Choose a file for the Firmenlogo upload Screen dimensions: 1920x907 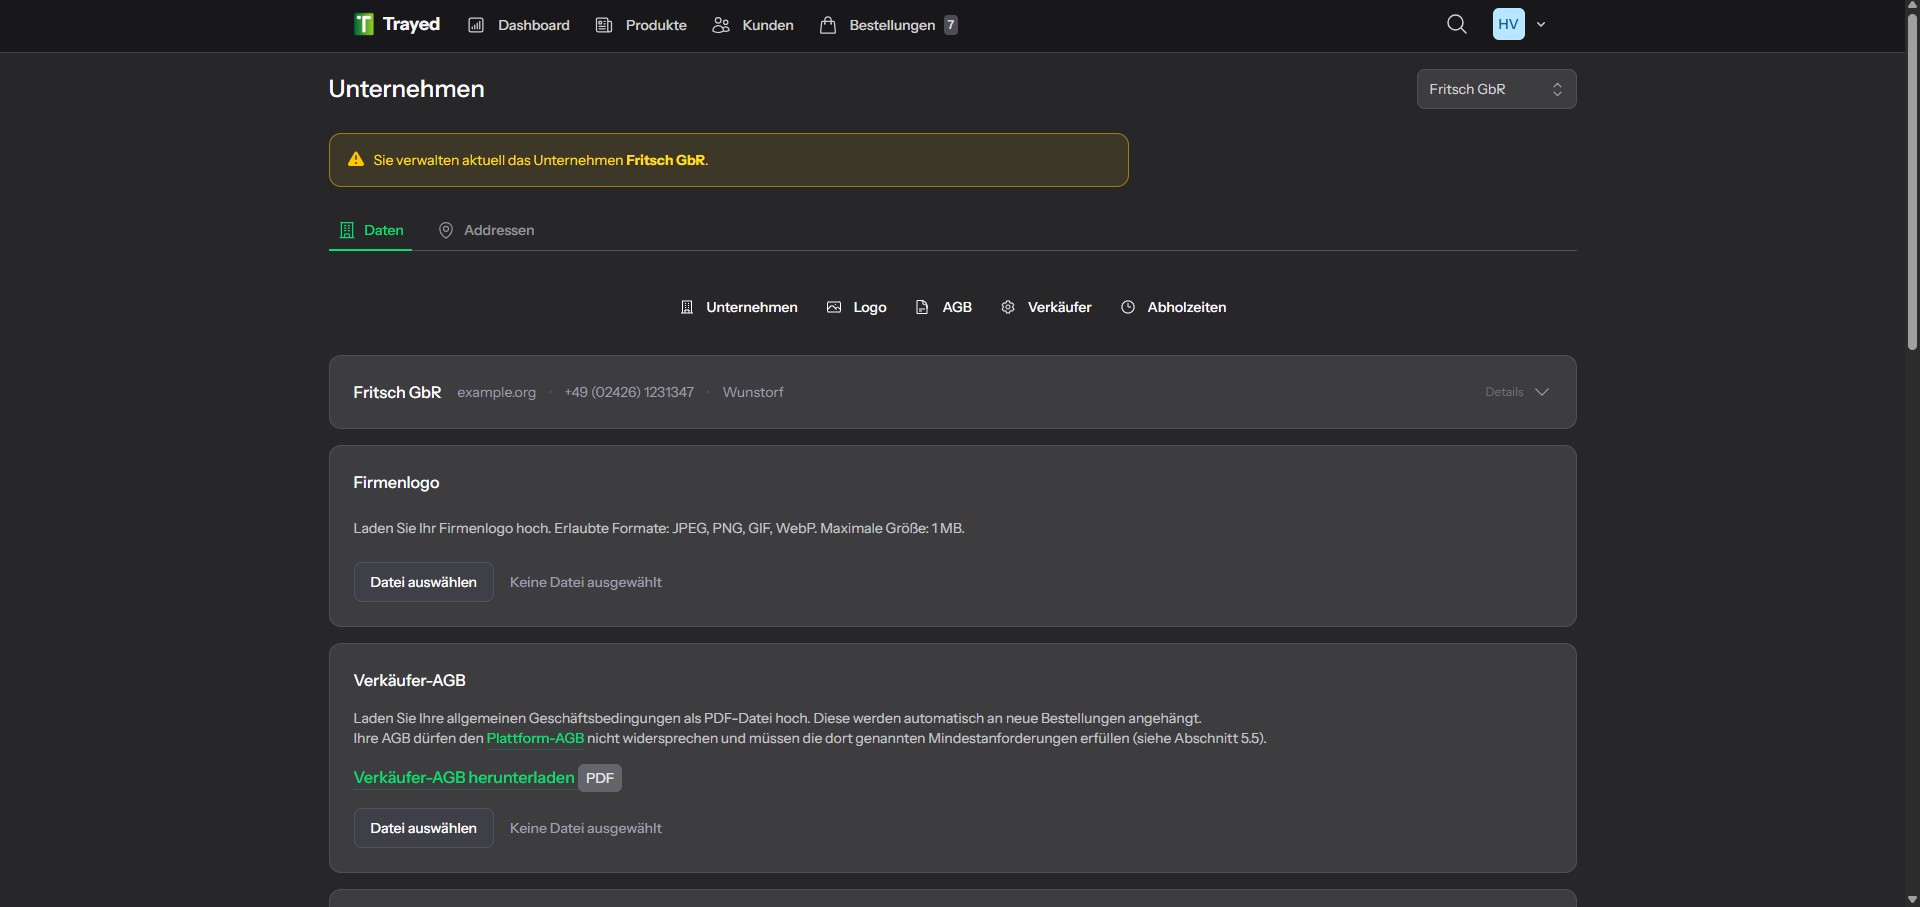coord(423,581)
